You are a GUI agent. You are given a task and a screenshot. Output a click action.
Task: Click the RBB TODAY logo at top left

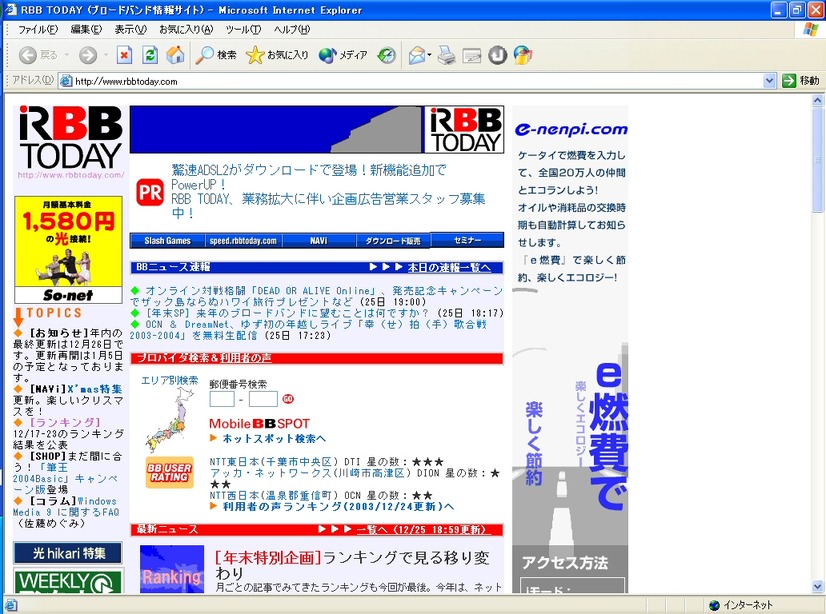pyautogui.click(x=71, y=138)
